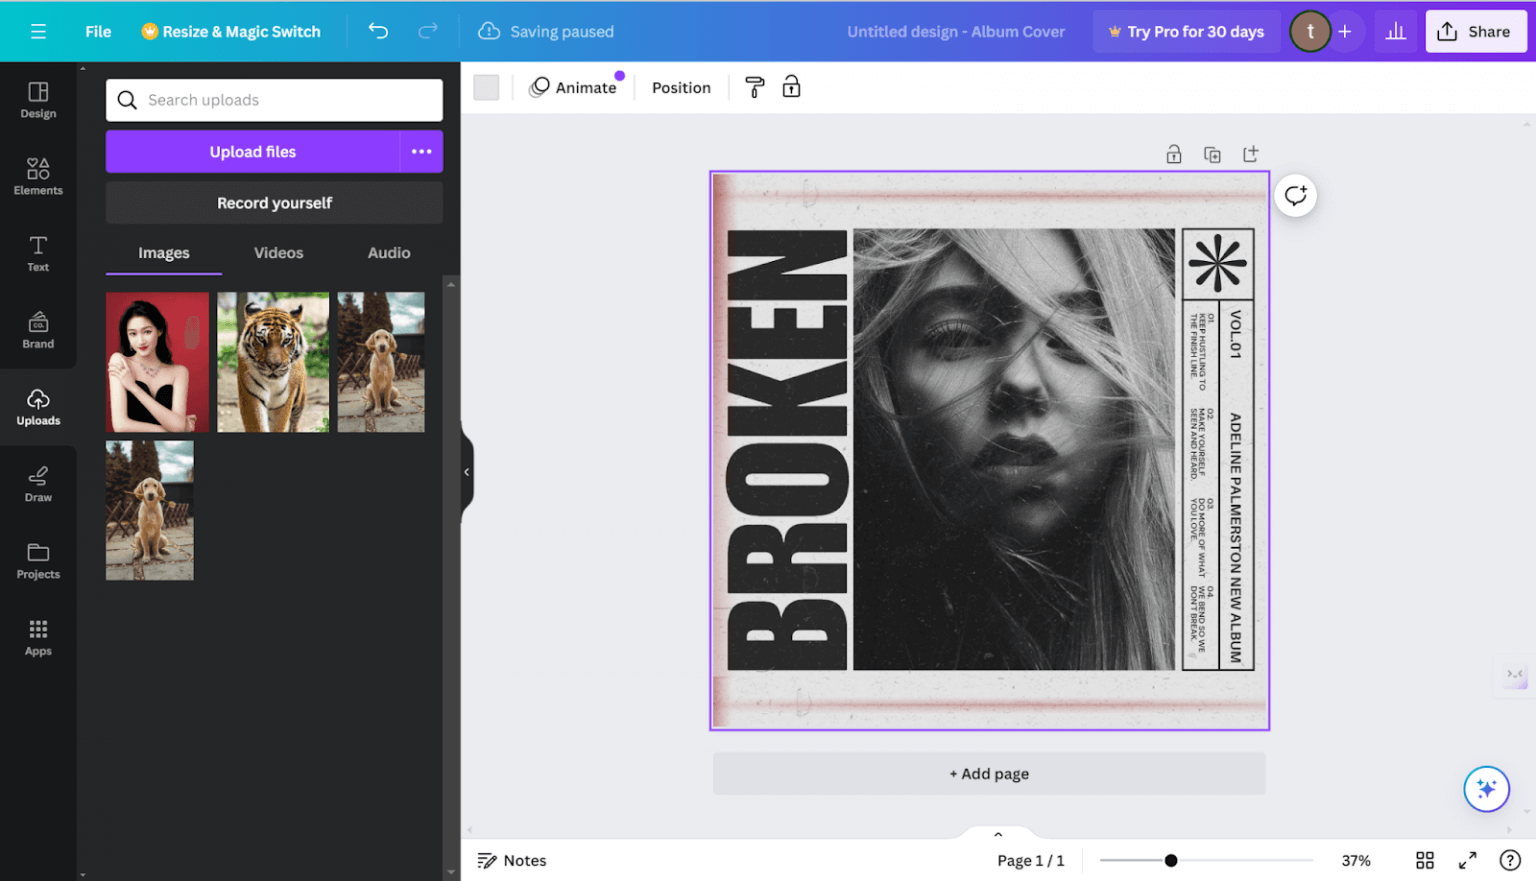Click the zoom slider handle

[1171, 860]
